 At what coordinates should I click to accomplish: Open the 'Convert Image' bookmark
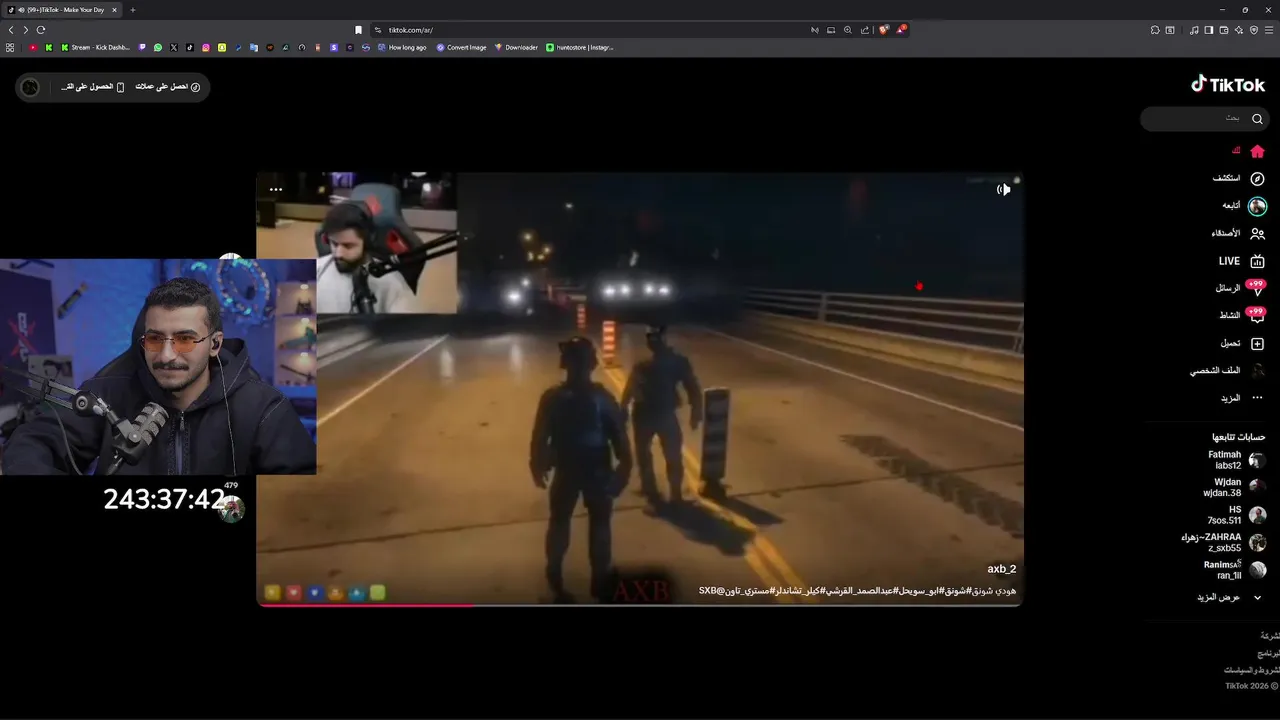coord(461,47)
